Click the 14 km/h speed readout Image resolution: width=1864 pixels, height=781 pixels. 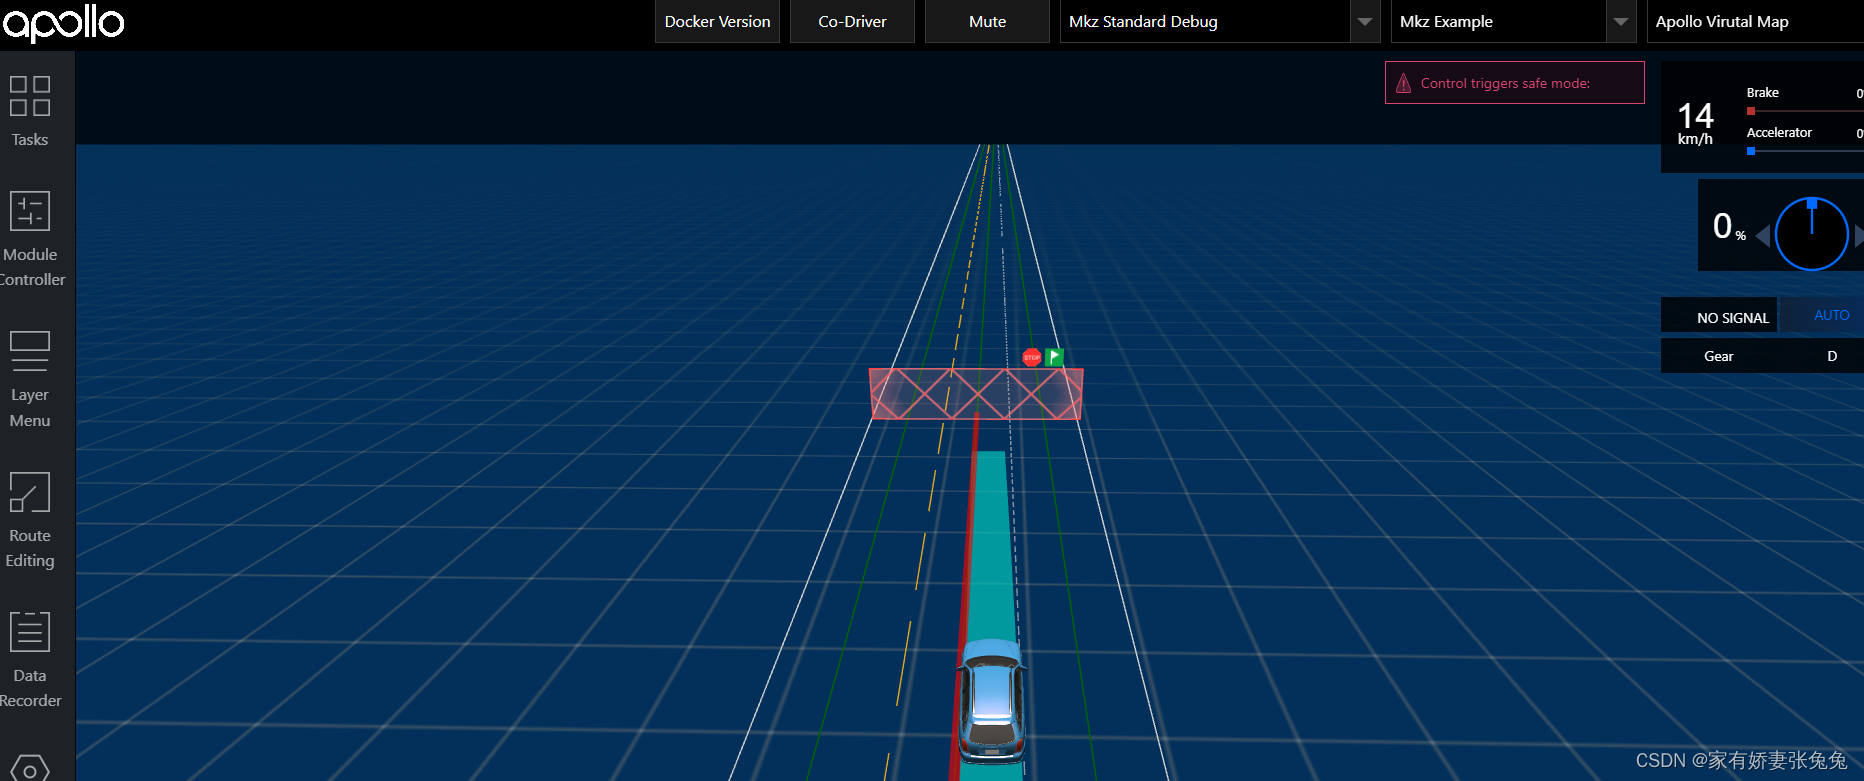tap(1695, 123)
